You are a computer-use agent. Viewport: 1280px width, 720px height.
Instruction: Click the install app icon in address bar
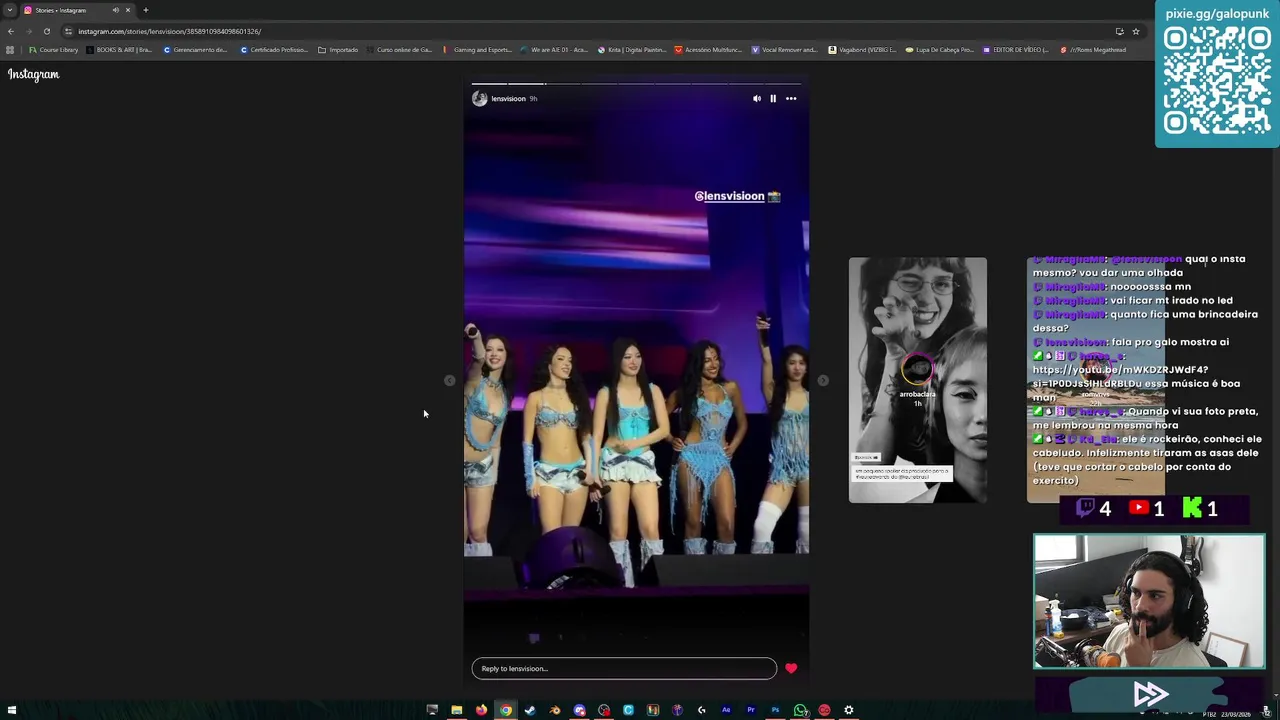(x=1119, y=31)
